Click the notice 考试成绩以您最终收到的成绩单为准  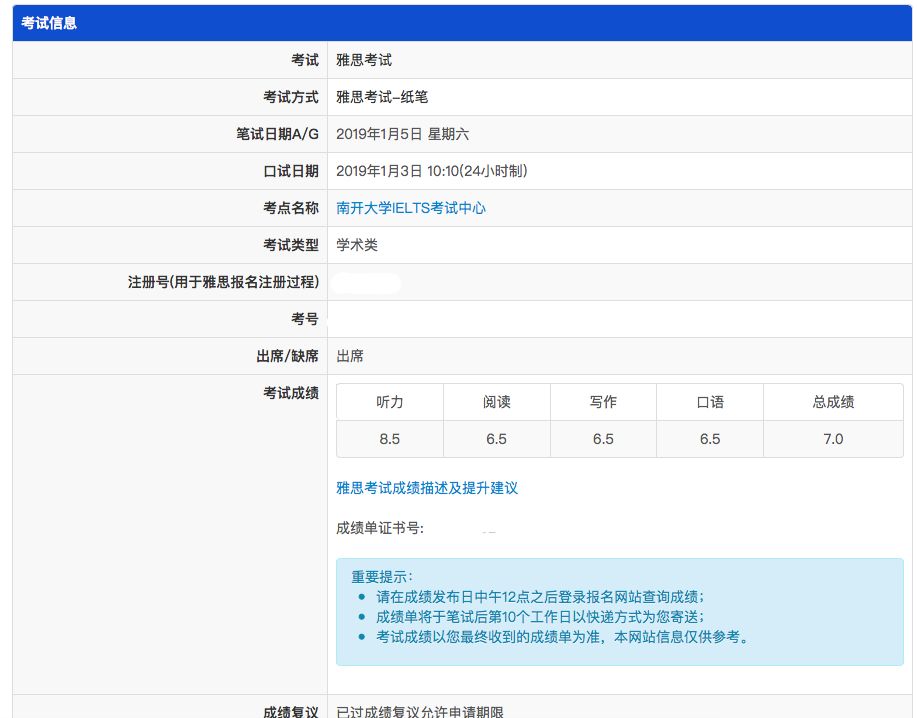pyautogui.click(x=563, y=637)
